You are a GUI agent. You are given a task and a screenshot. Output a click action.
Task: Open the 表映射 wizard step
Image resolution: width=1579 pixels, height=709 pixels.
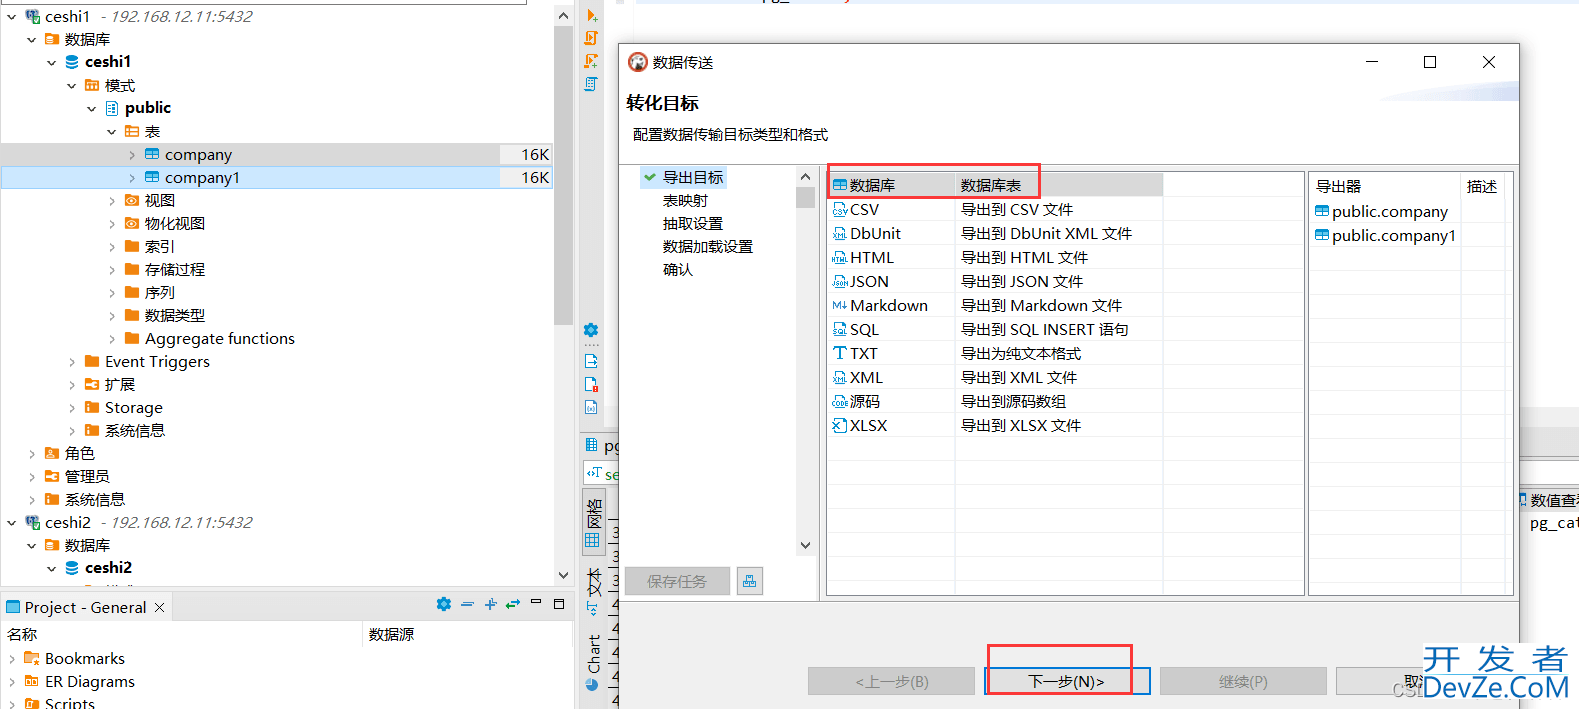(685, 200)
